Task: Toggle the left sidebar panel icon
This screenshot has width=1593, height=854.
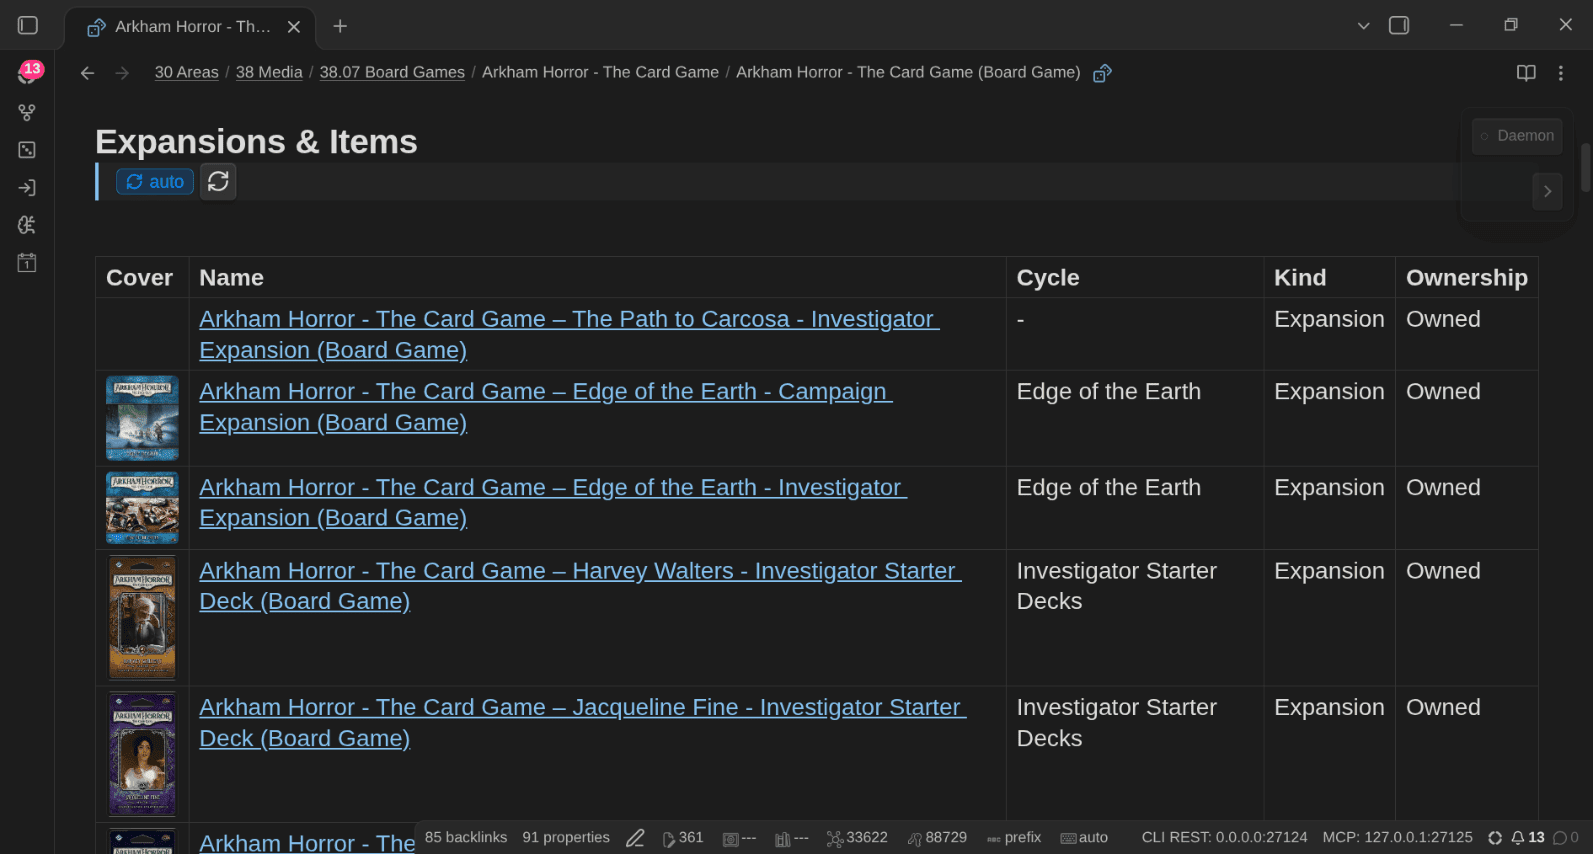Action: click(x=28, y=26)
